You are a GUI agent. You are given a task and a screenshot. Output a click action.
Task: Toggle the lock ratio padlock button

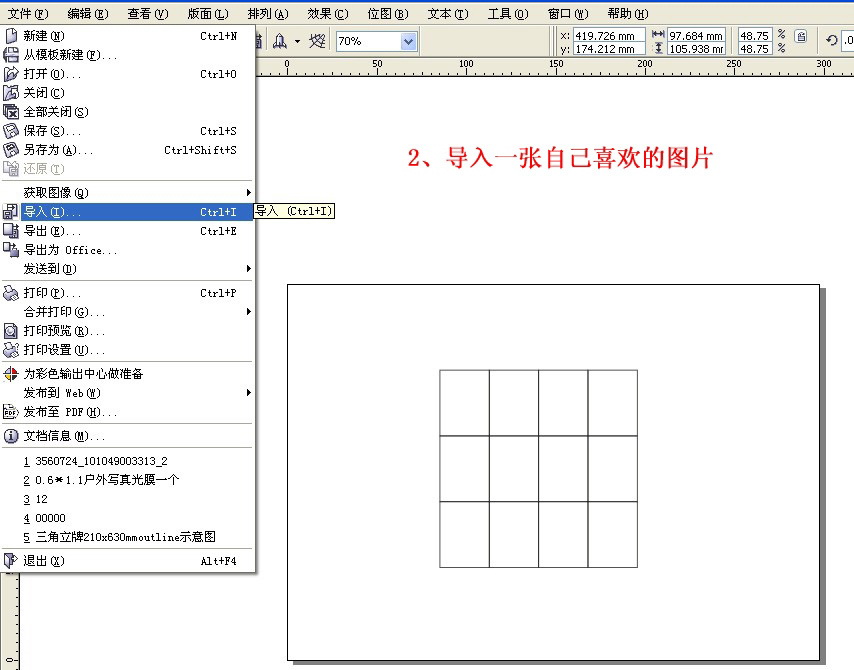click(800, 36)
